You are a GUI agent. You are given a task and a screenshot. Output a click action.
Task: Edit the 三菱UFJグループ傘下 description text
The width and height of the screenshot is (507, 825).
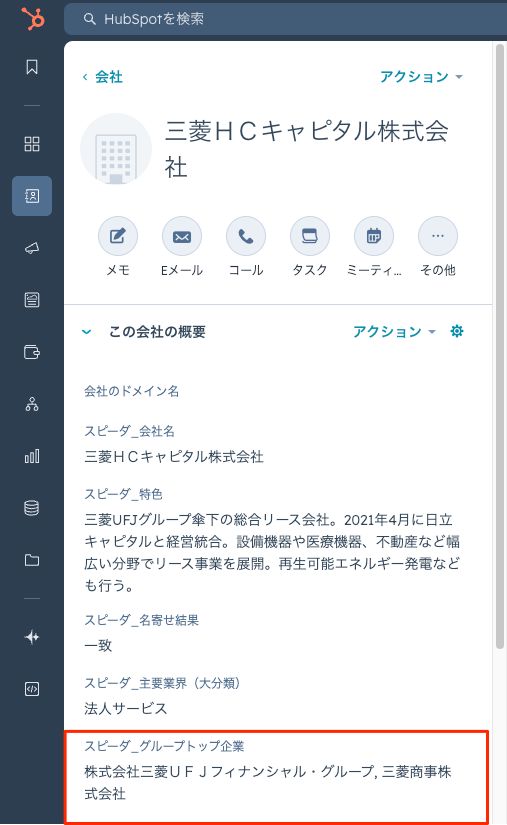(x=272, y=552)
